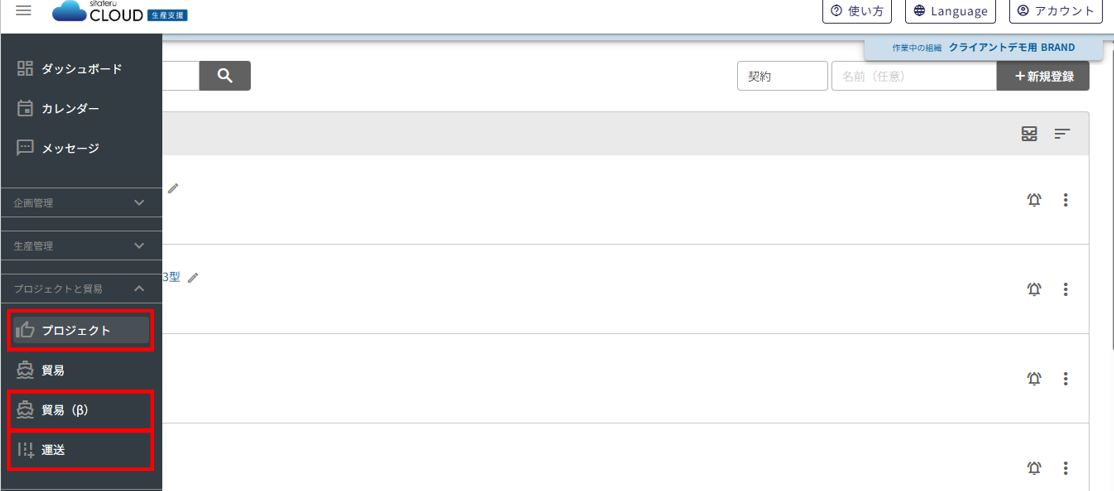The image size is (1114, 491).
Task: Click the pencil edit icon beside 3型
Action: click(x=193, y=278)
